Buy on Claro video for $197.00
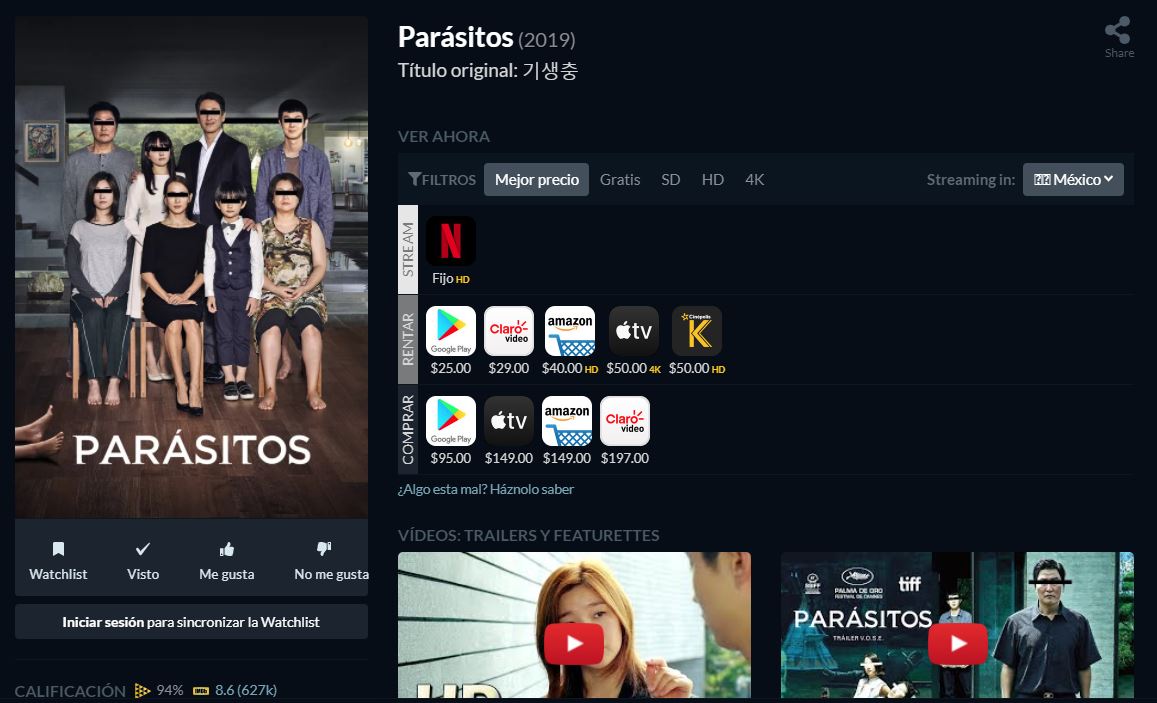 (x=625, y=420)
